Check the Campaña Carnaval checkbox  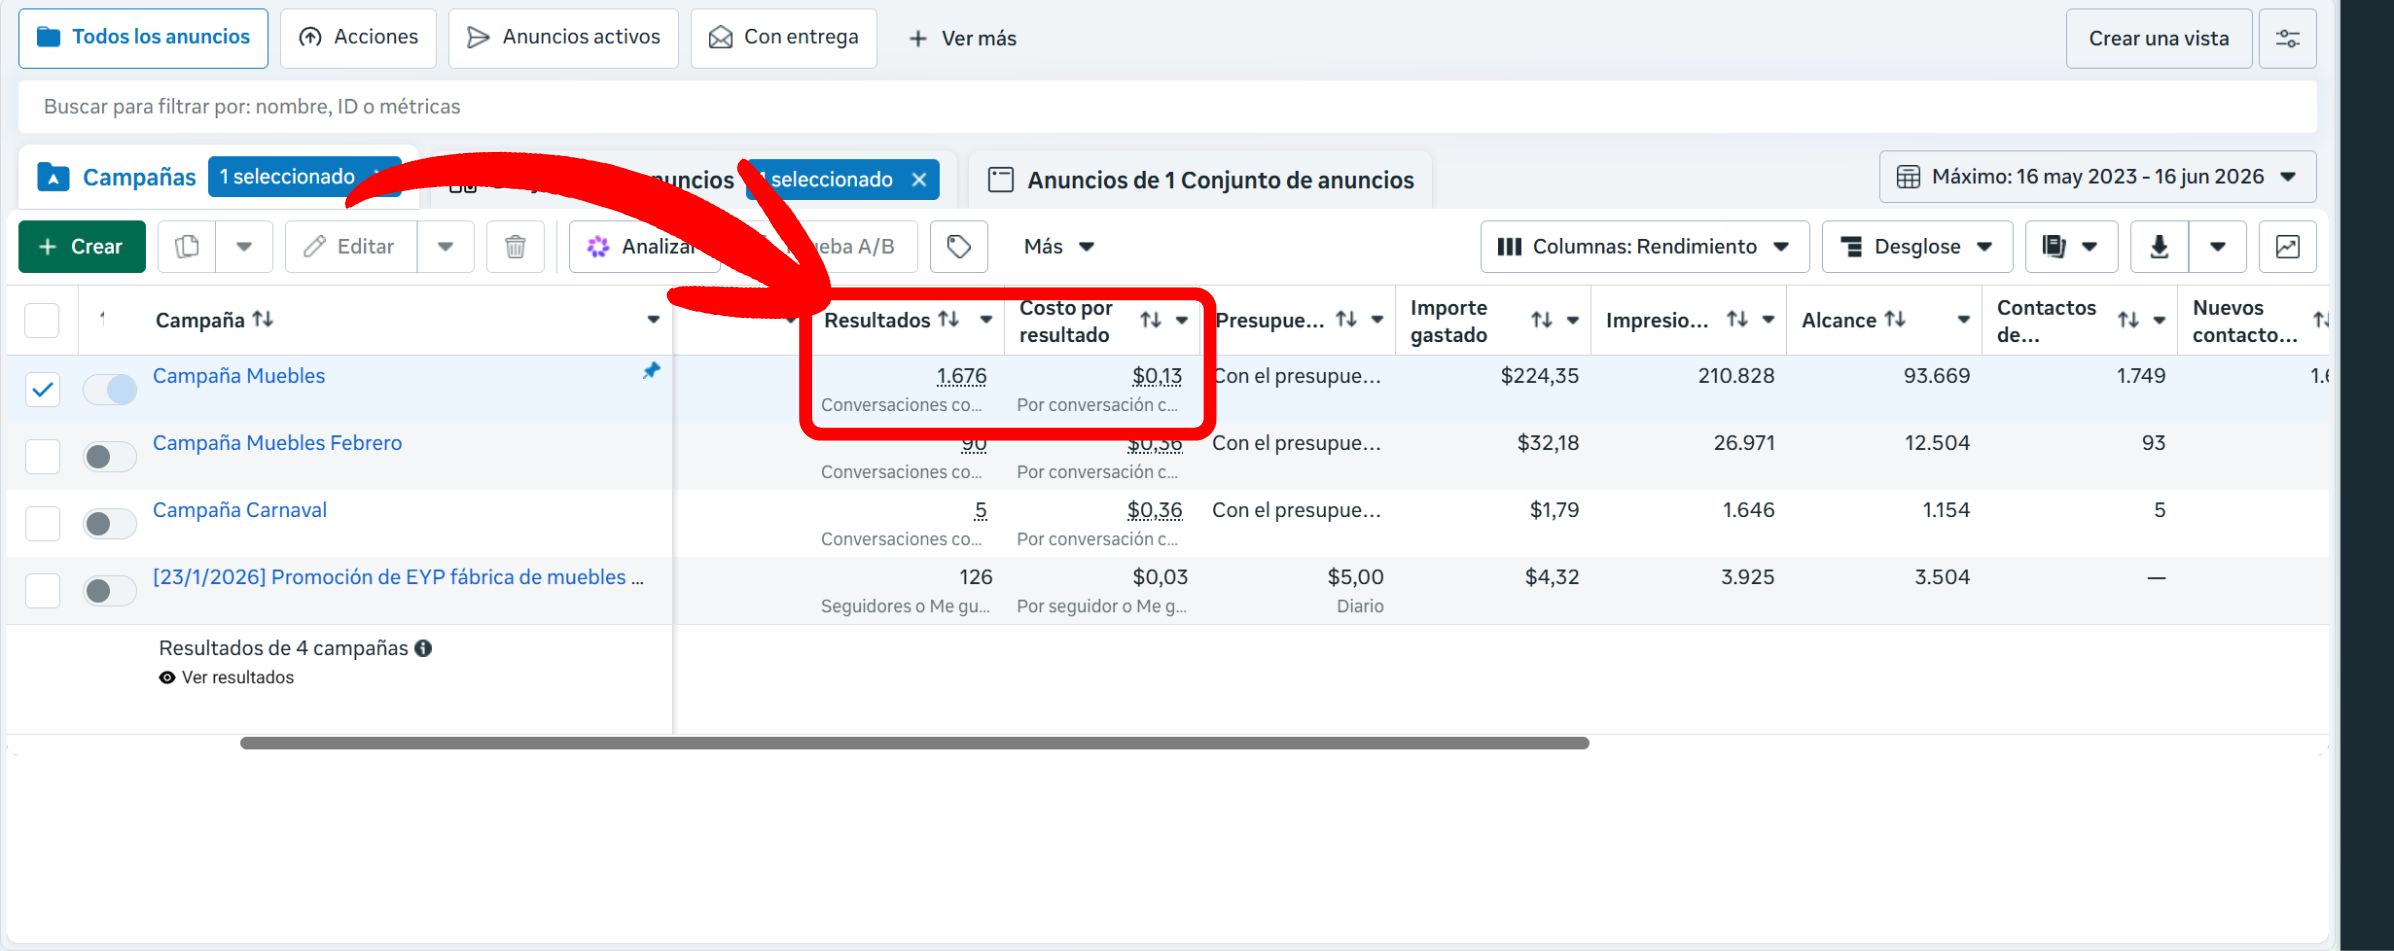pyautogui.click(x=42, y=523)
